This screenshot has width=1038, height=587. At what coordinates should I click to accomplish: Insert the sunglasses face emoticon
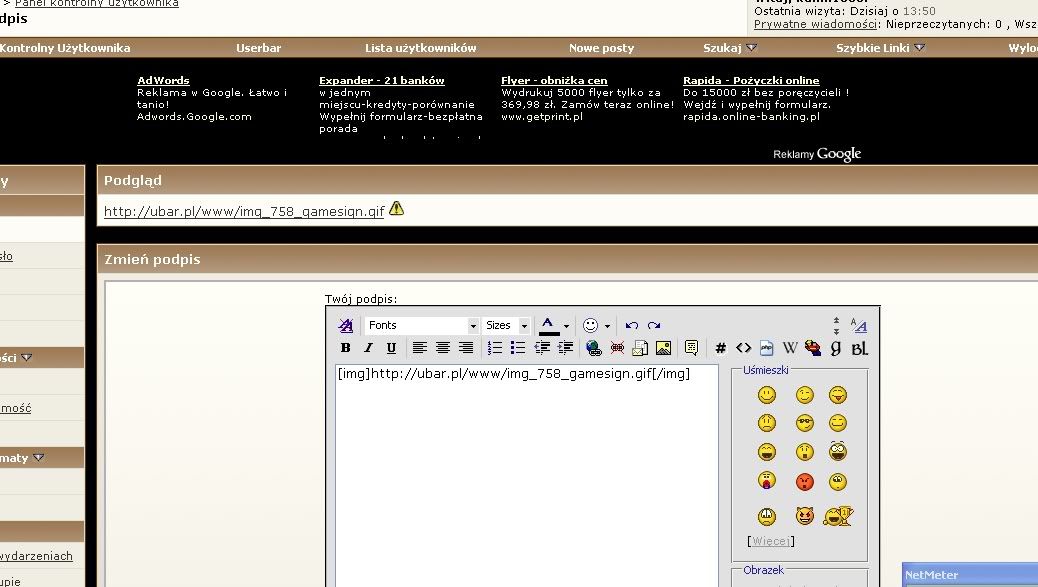click(804, 423)
